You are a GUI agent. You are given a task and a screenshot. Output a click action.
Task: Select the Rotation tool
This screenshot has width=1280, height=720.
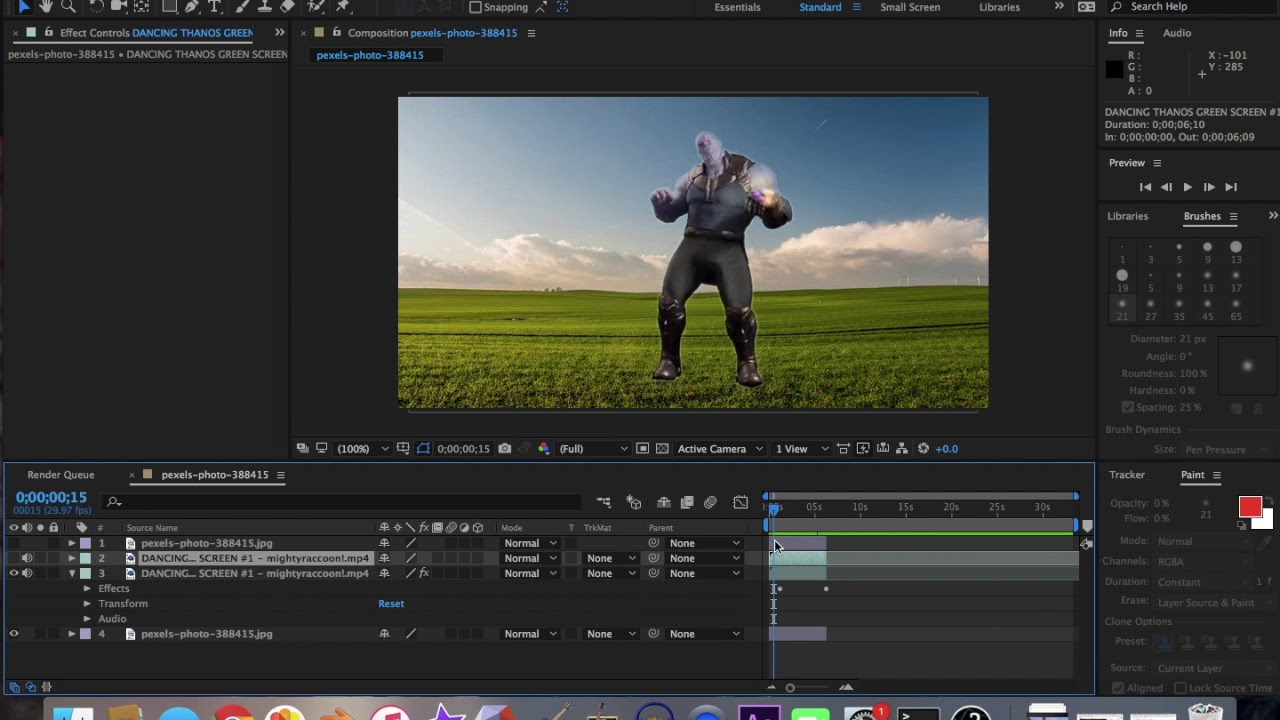[x=97, y=6]
